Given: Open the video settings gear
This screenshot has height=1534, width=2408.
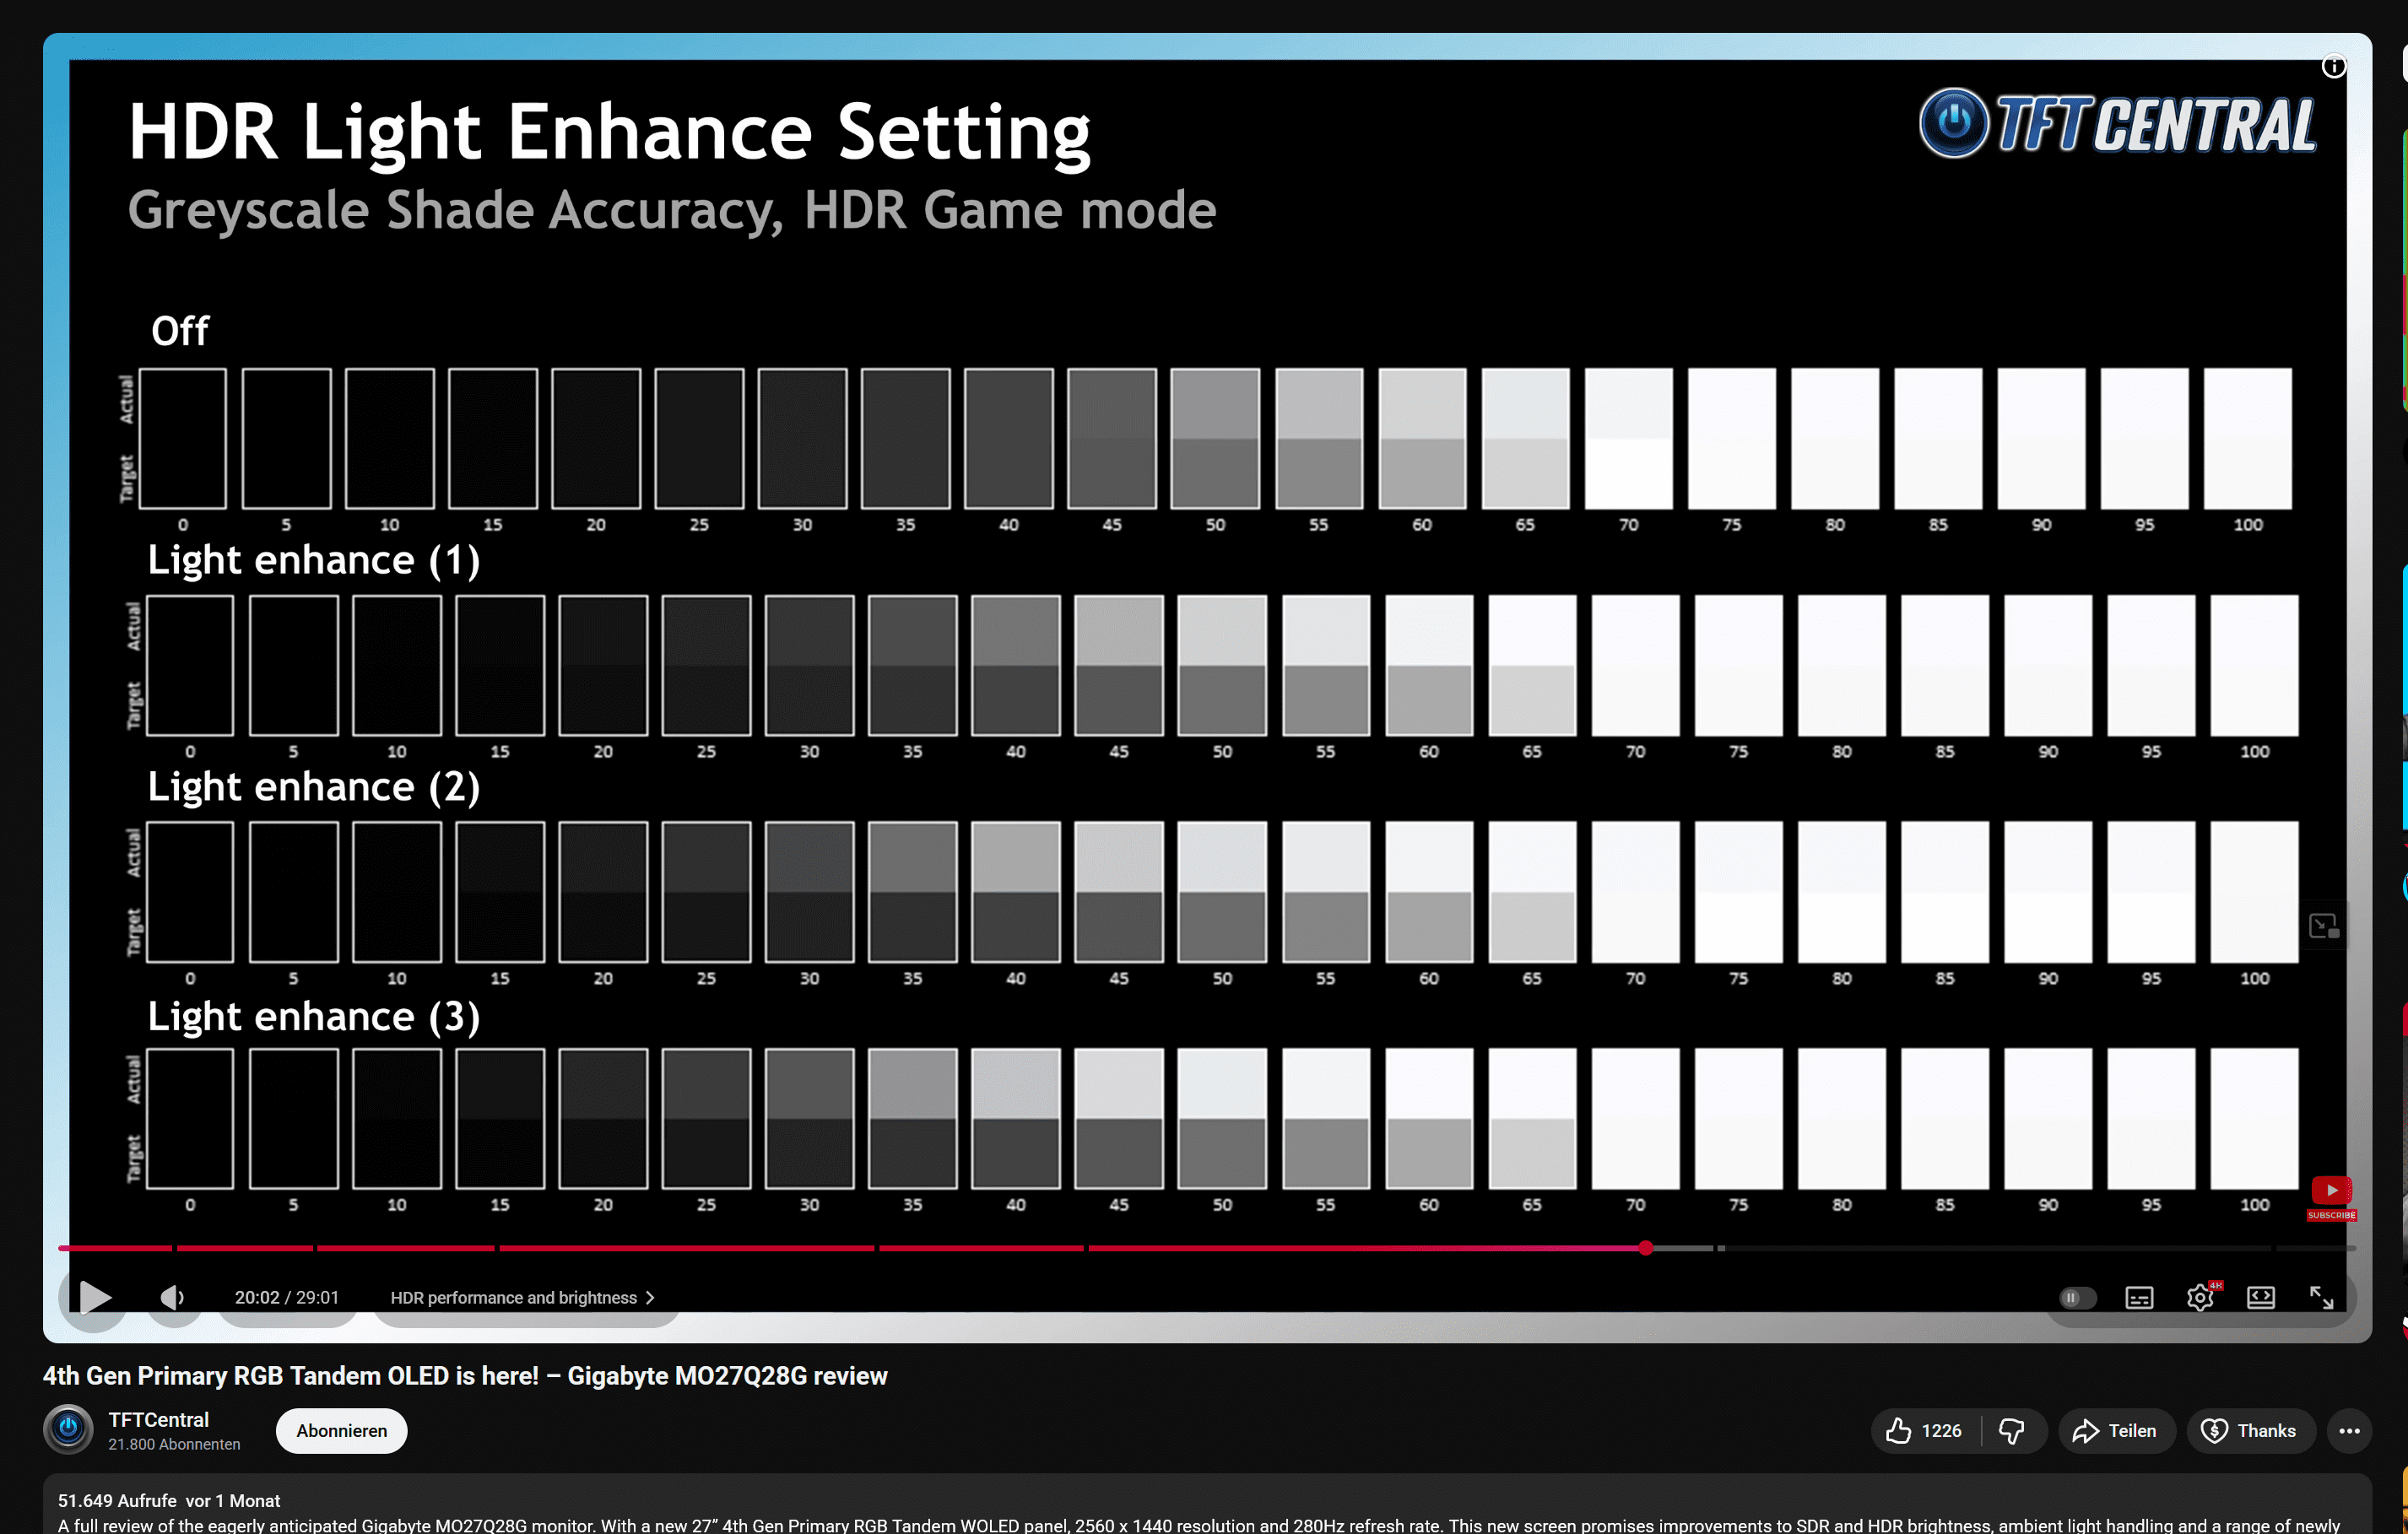Looking at the screenshot, I should pyautogui.click(x=2199, y=1297).
